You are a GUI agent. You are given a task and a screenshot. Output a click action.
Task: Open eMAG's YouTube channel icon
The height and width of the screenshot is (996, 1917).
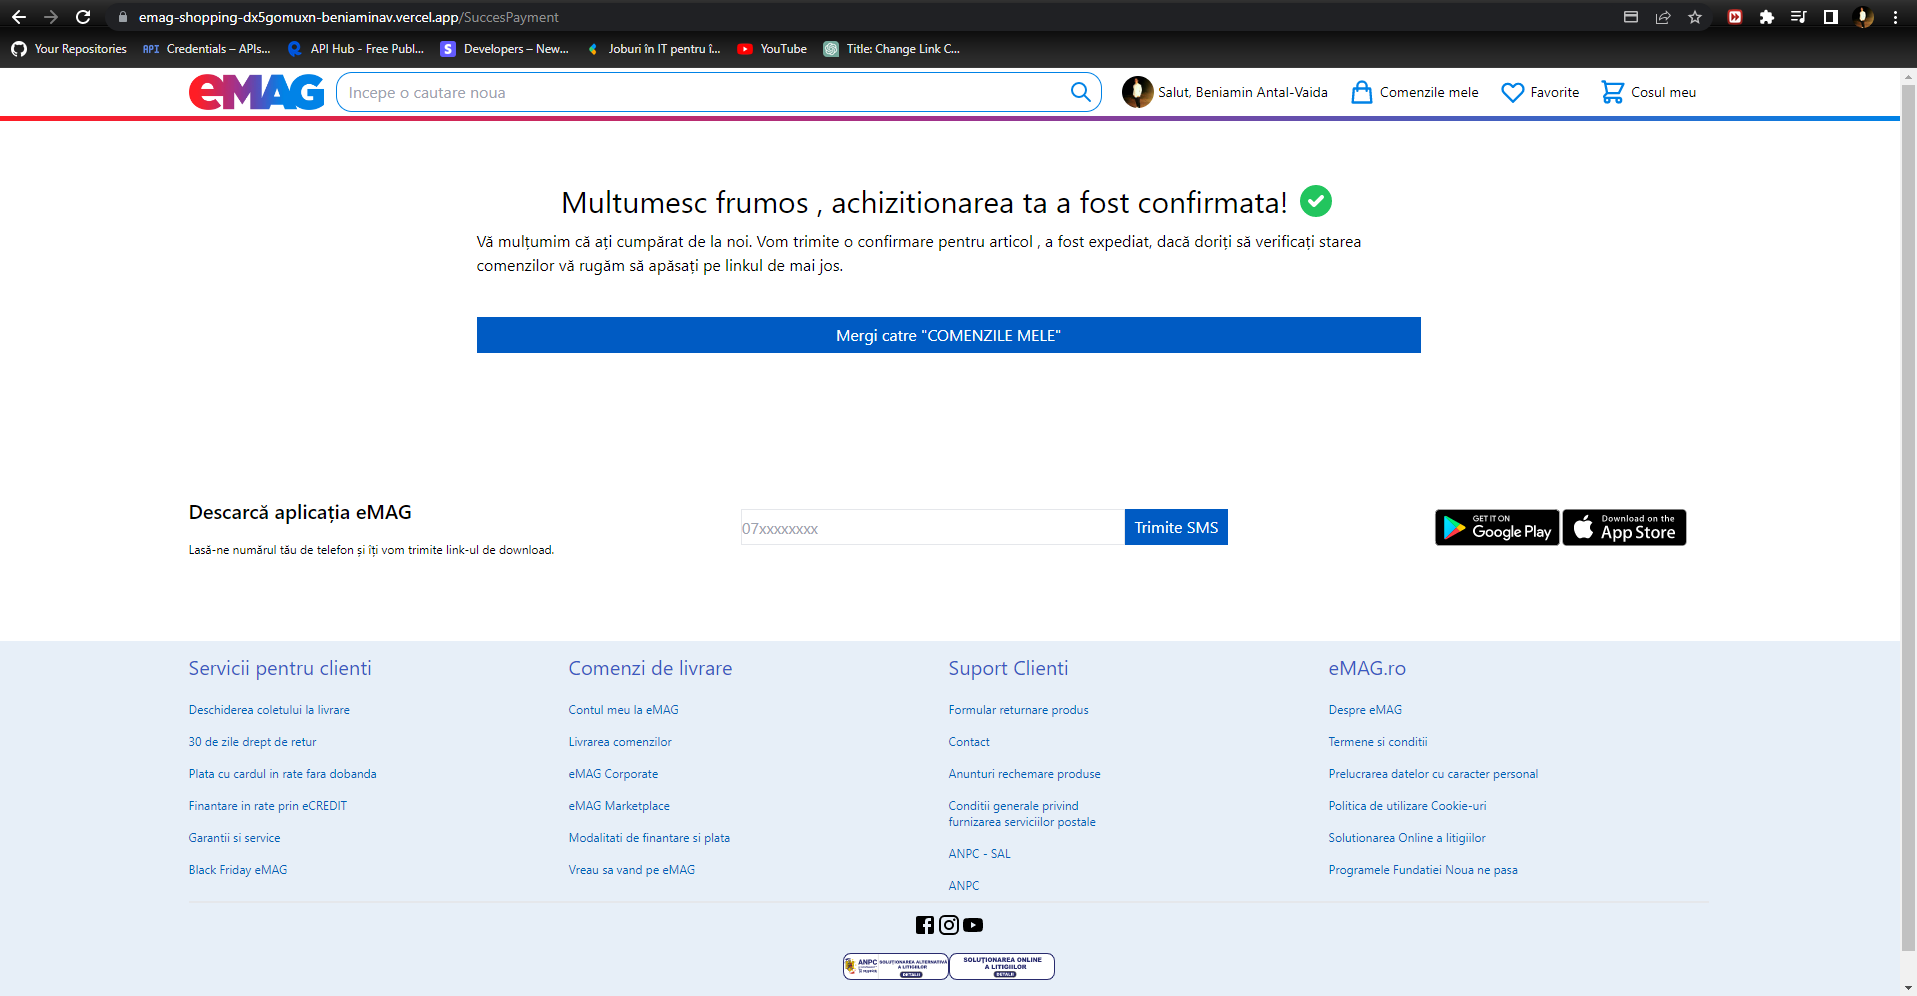972,925
